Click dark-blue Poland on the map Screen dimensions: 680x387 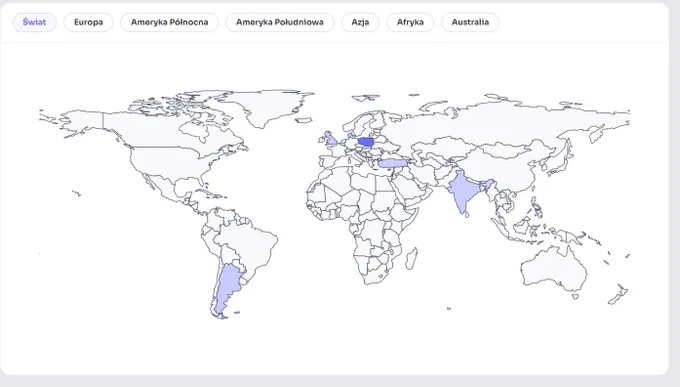pyautogui.click(x=366, y=142)
